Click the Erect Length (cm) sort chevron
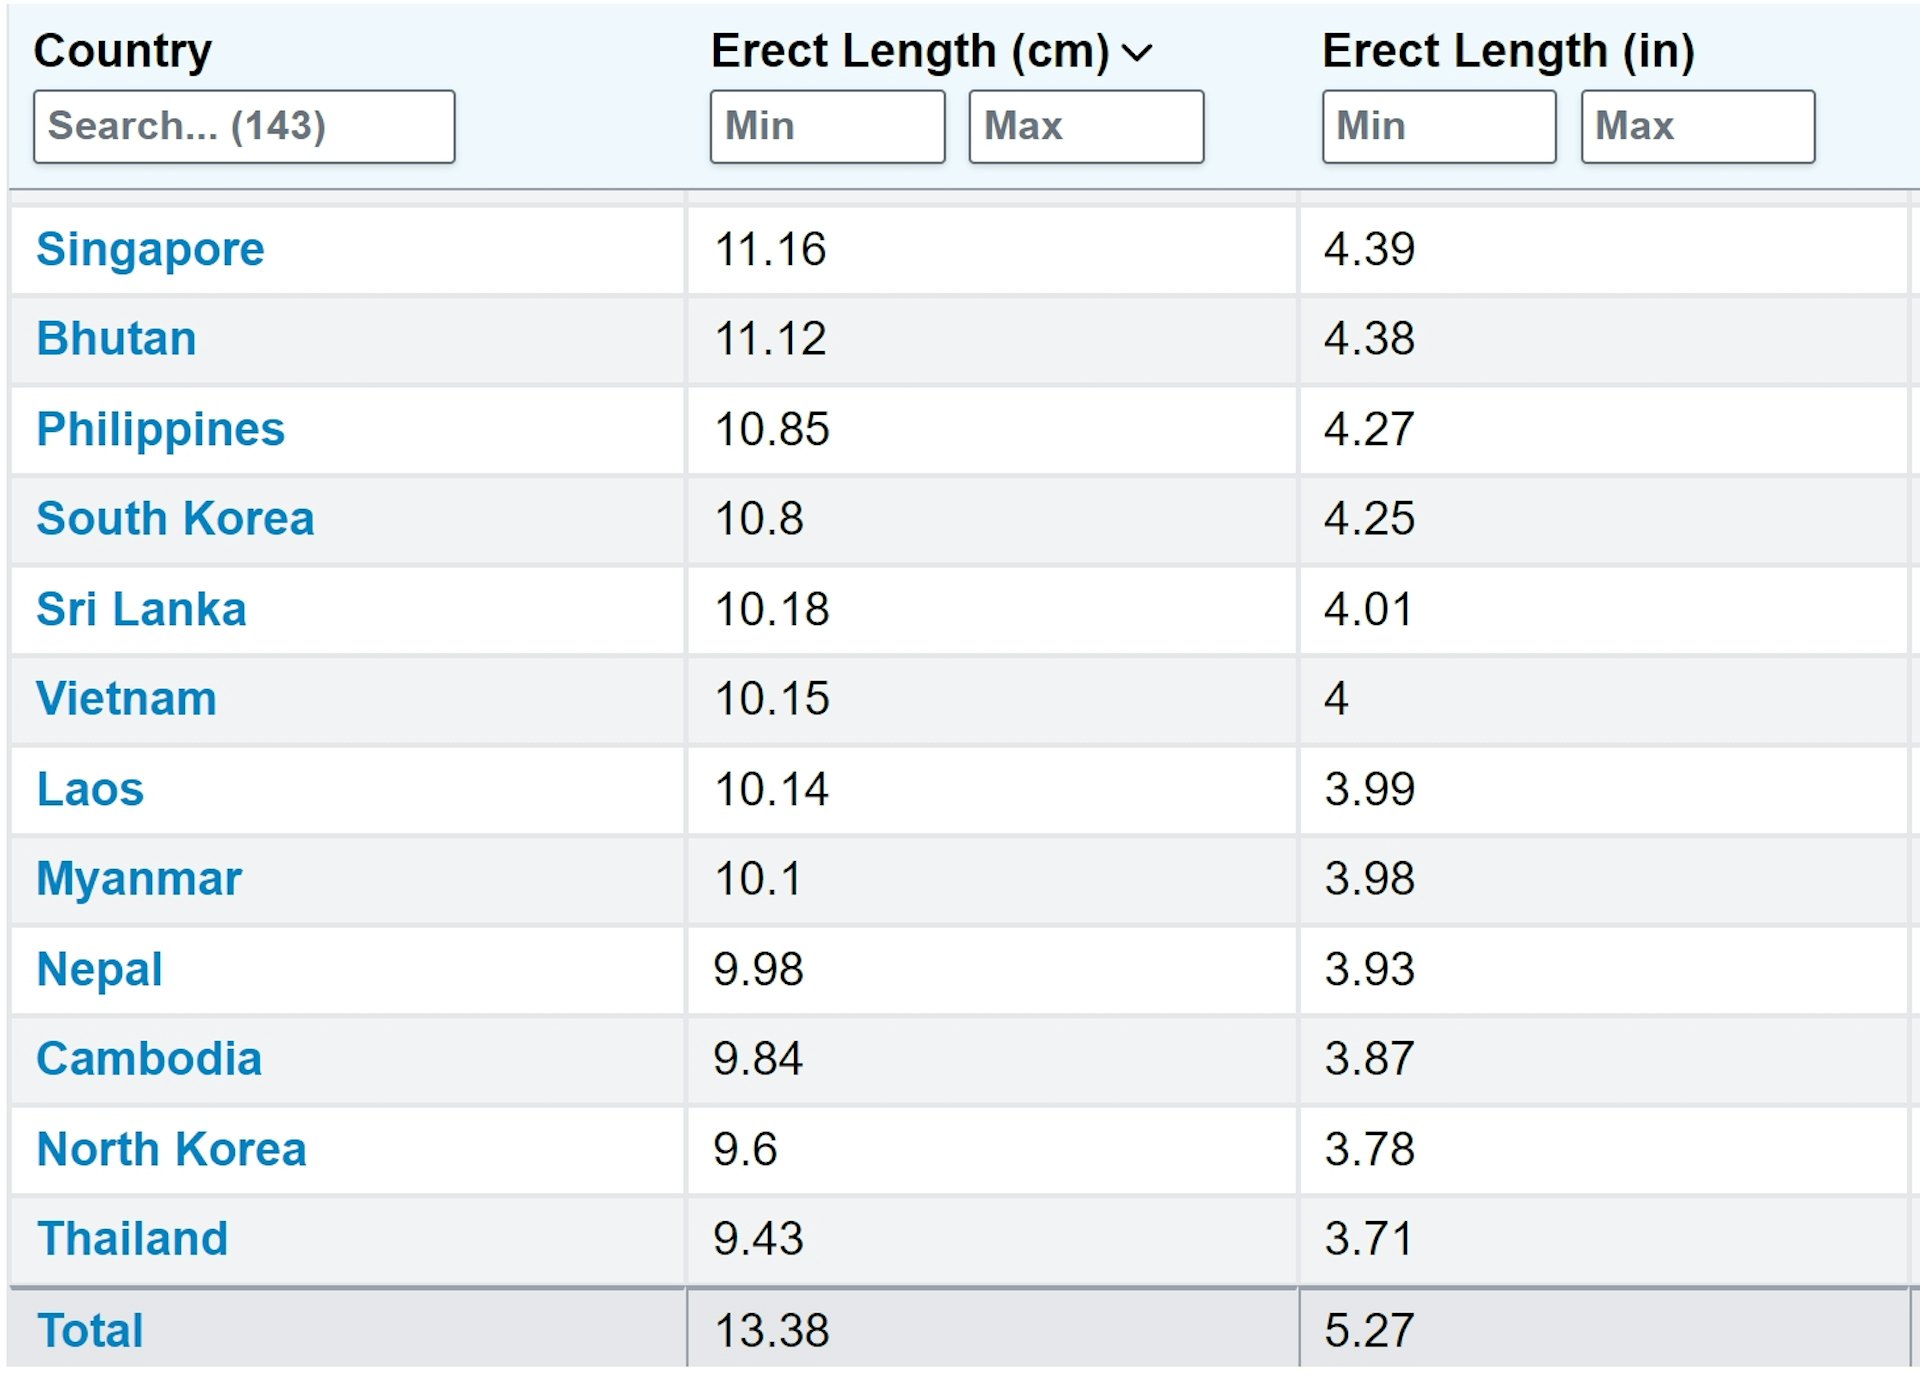The width and height of the screenshot is (1920, 1389). click(x=1137, y=52)
